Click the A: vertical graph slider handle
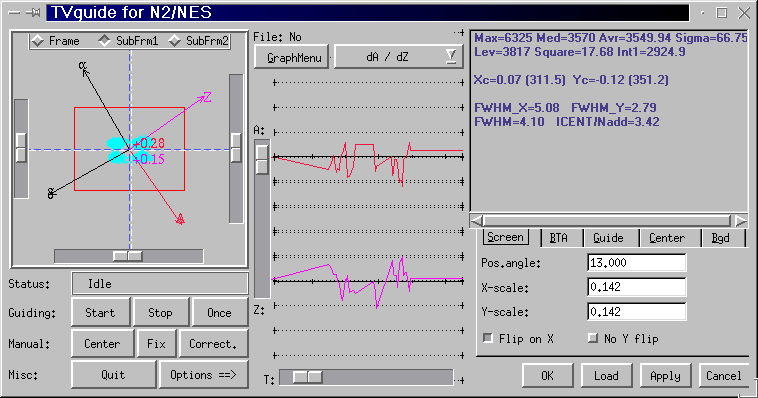758x398 pixels. click(x=262, y=159)
